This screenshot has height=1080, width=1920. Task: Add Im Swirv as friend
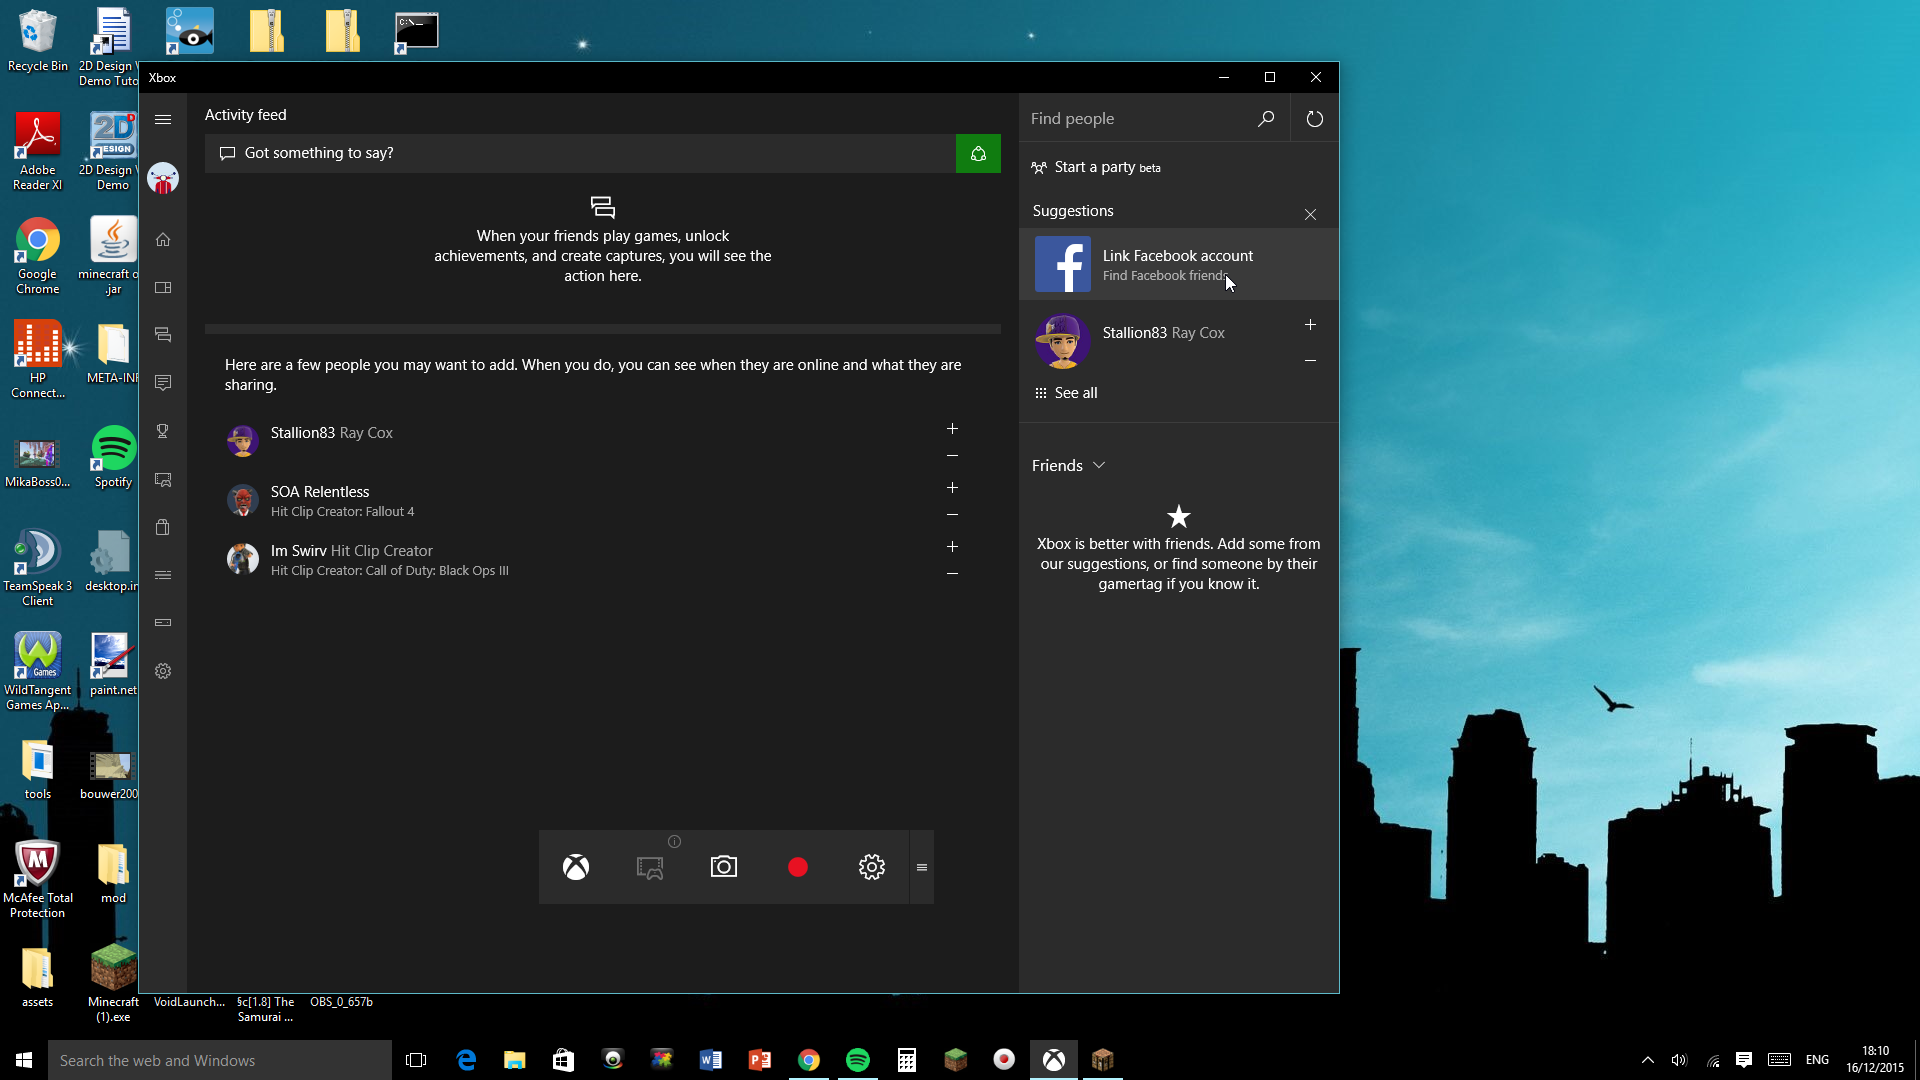pos(952,546)
